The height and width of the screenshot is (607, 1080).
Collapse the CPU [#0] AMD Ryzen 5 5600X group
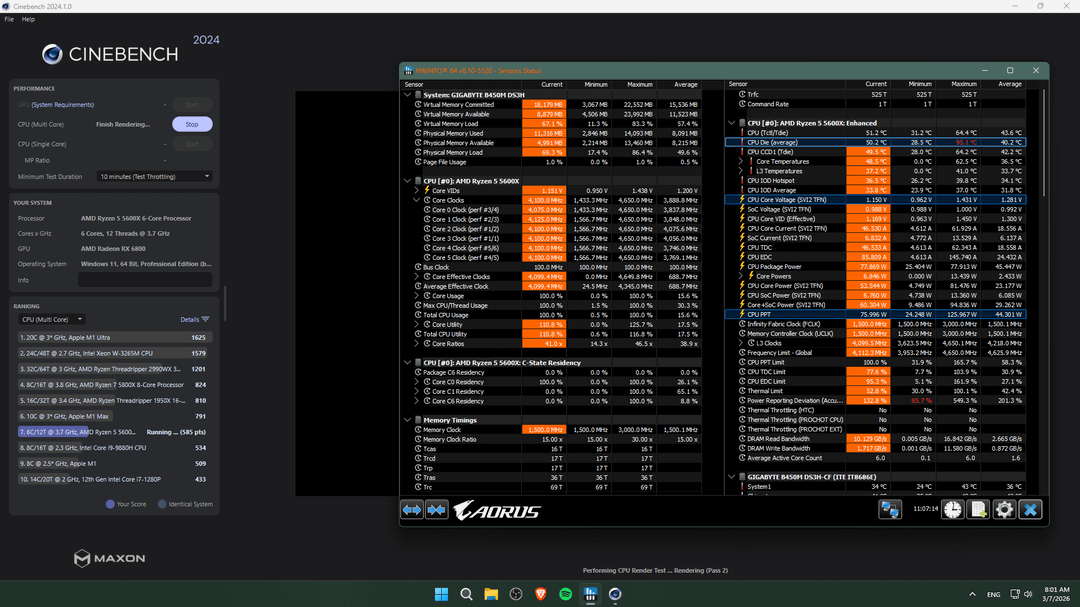[408, 181]
